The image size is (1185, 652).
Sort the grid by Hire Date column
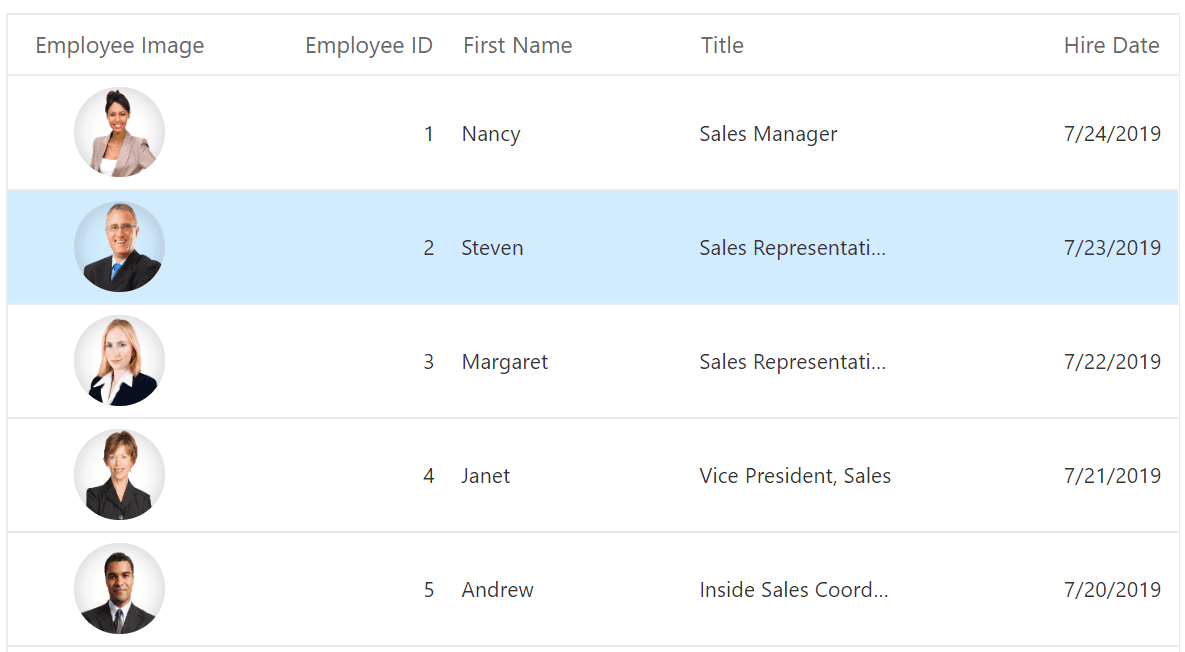1112,45
